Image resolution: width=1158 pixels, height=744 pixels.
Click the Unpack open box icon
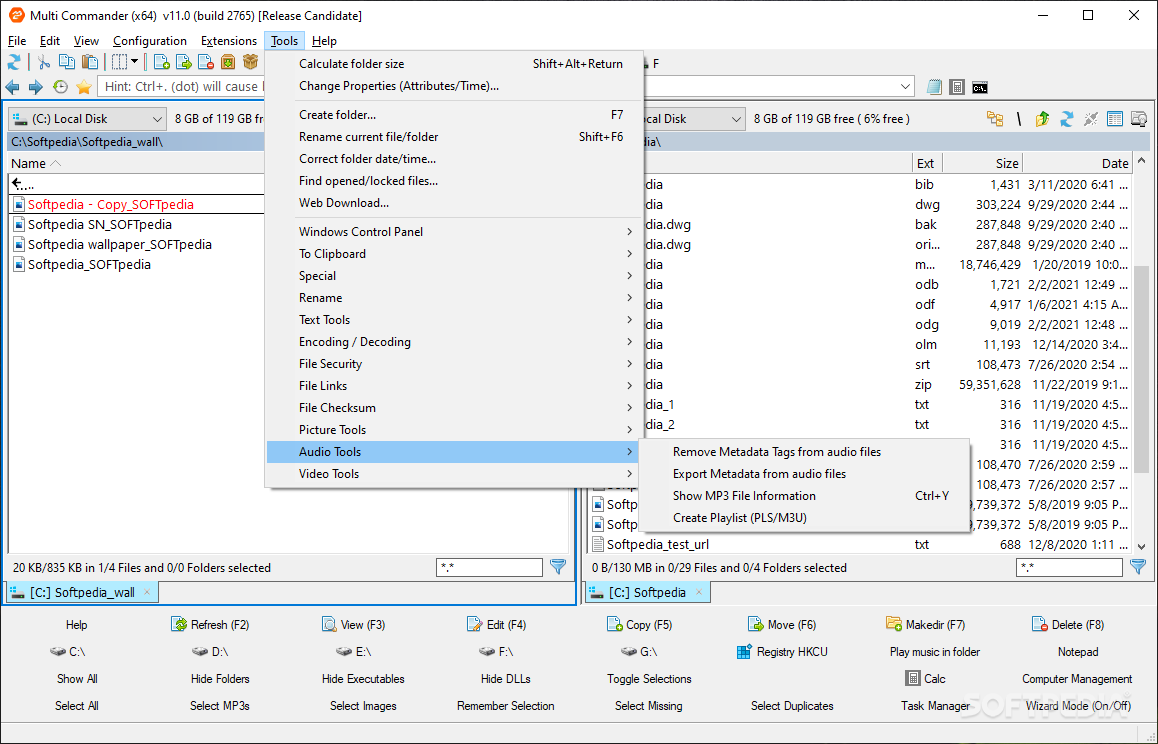(x=250, y=62)
